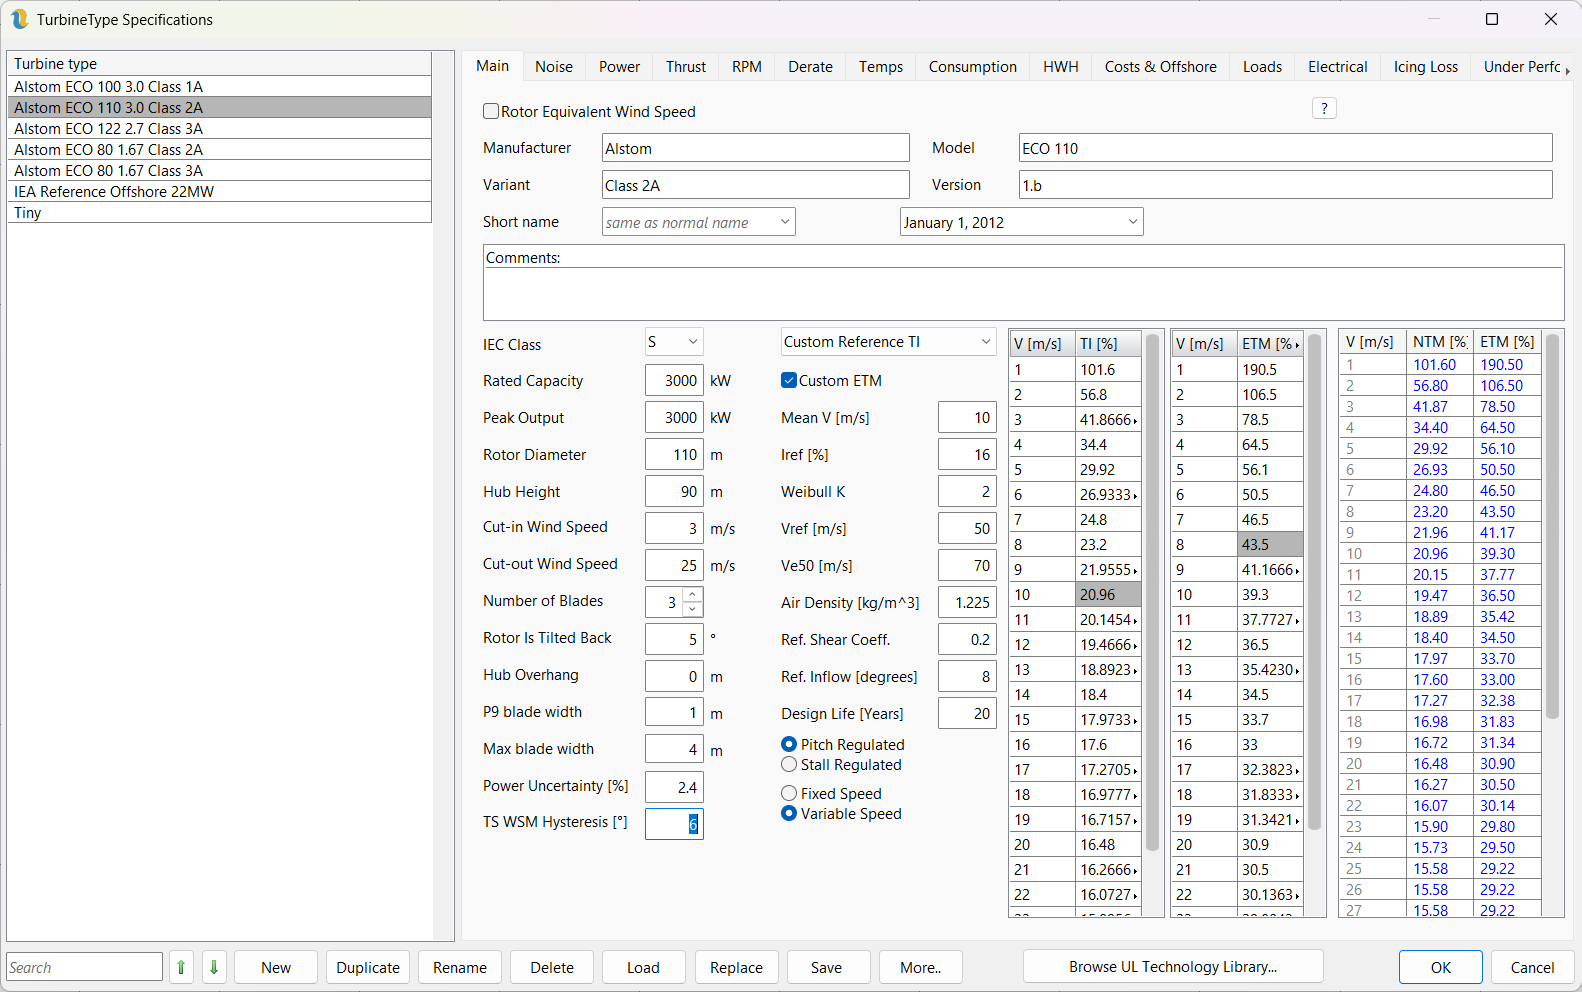The height and width of the screenshot is (992, 1582).
Task: Open the question mark help button
Action: pyautogui.click(x=1324, y=108)
